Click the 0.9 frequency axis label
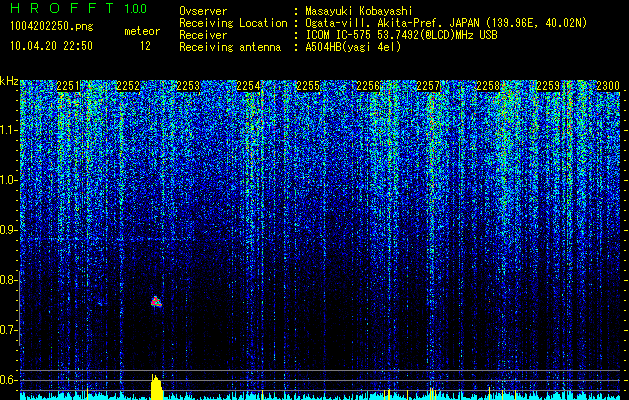 tap(9, 230)
